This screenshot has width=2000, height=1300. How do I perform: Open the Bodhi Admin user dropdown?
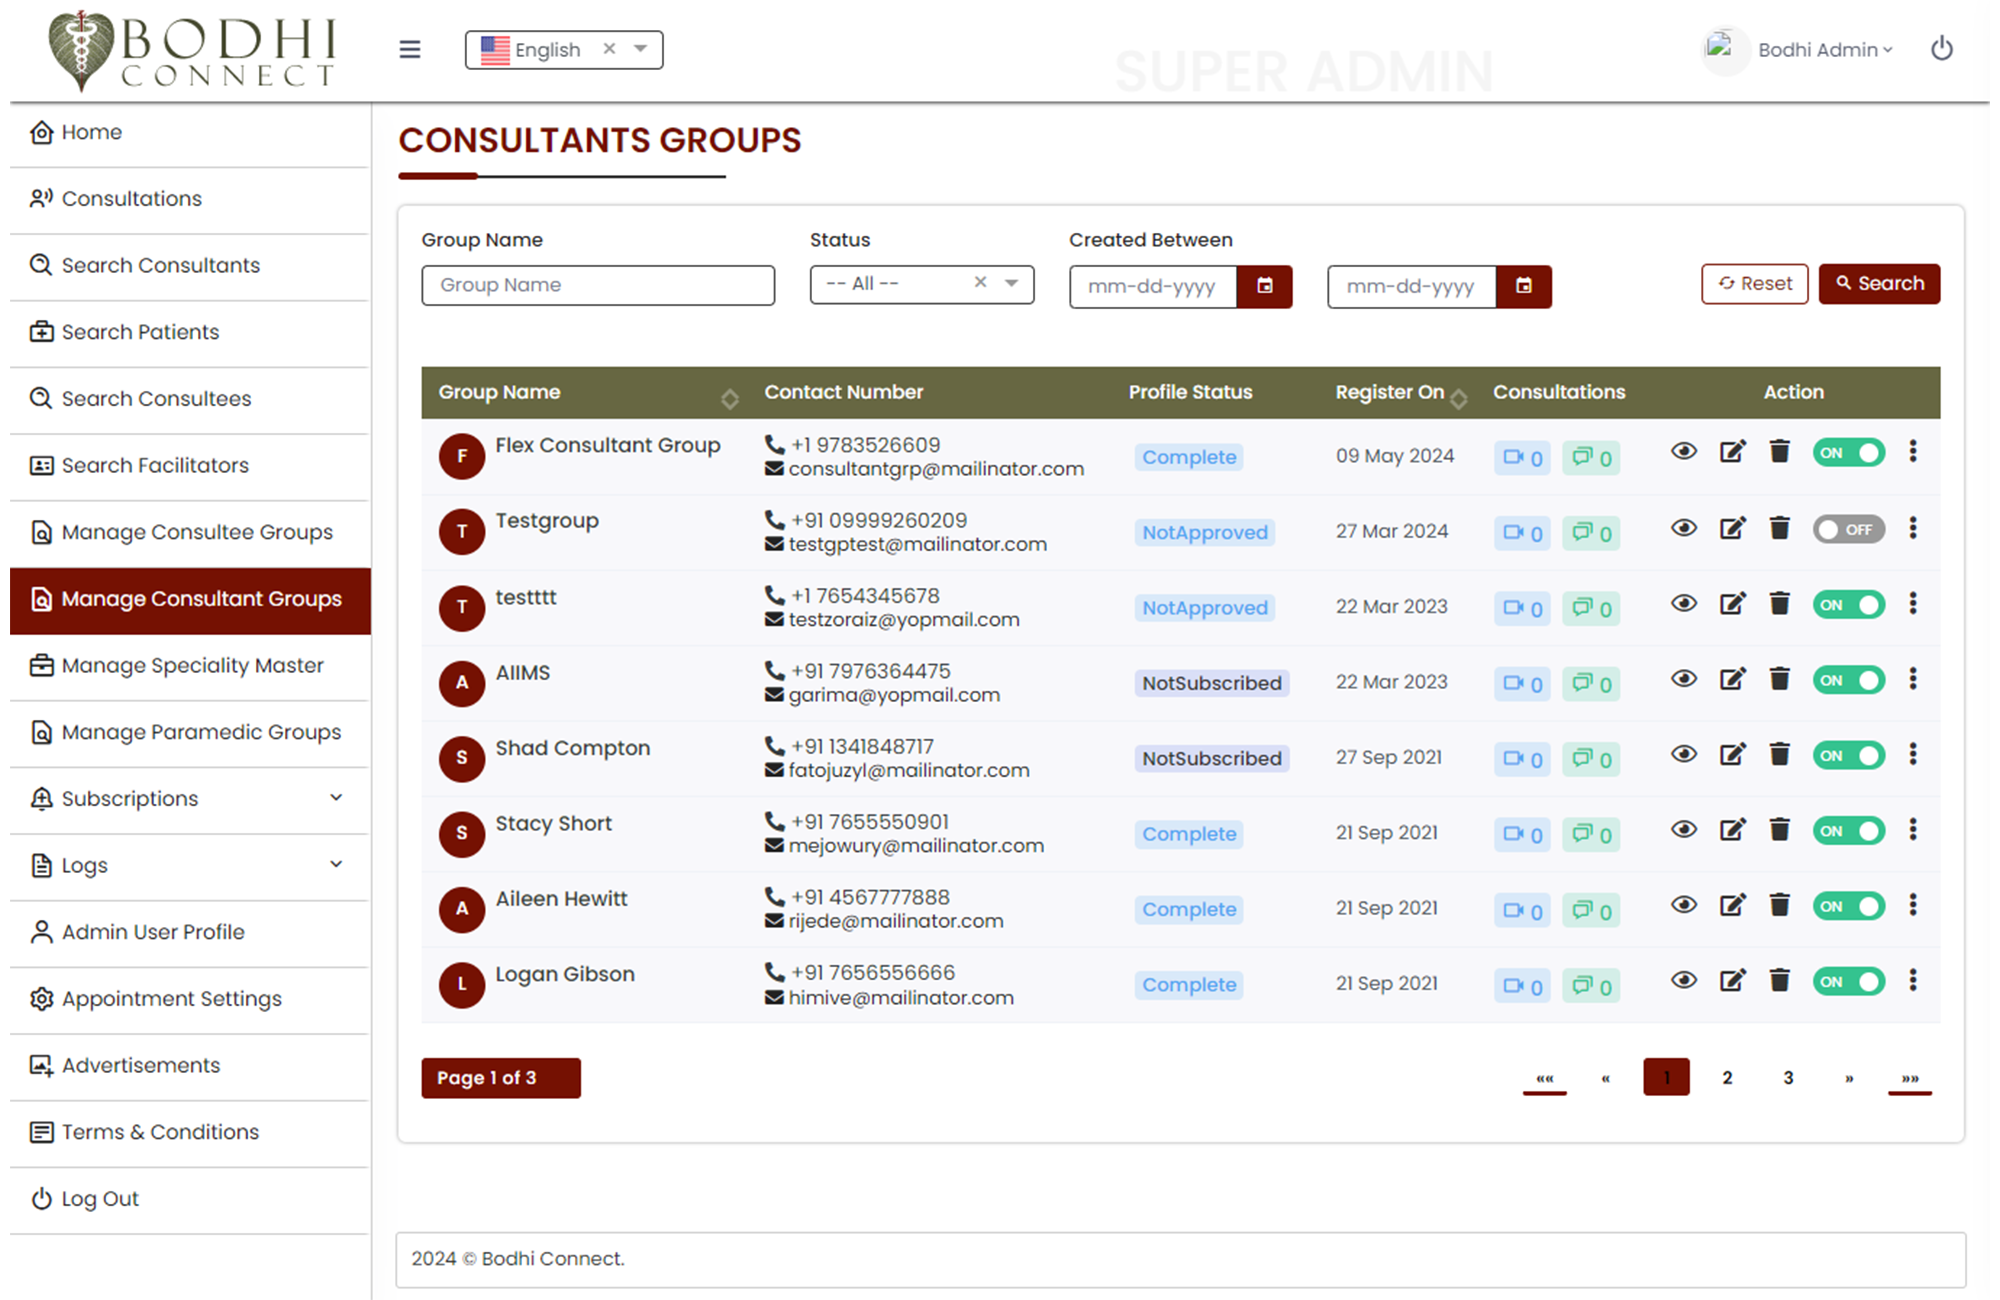[x=1824, y=50]
